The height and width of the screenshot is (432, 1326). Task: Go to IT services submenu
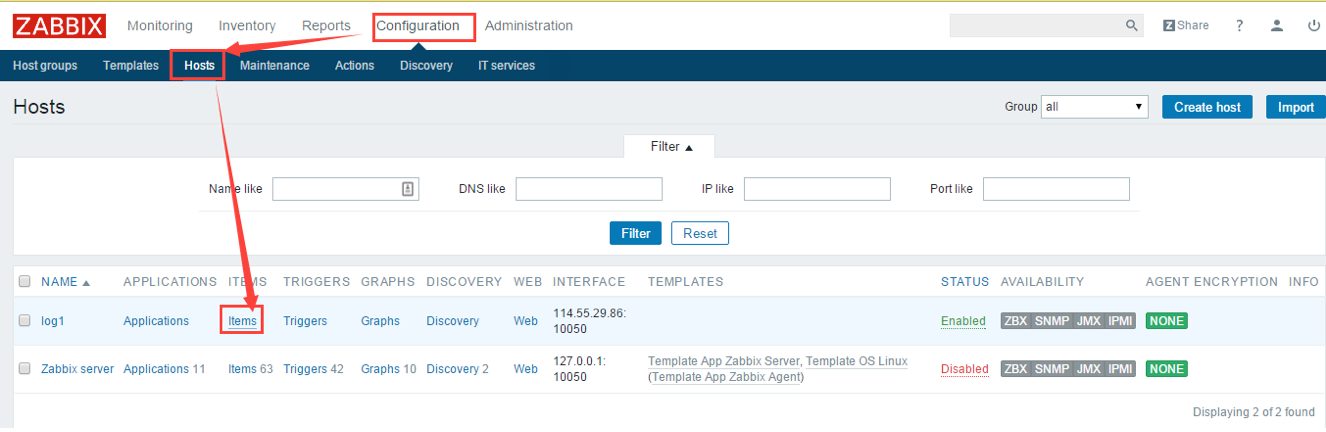506,66
